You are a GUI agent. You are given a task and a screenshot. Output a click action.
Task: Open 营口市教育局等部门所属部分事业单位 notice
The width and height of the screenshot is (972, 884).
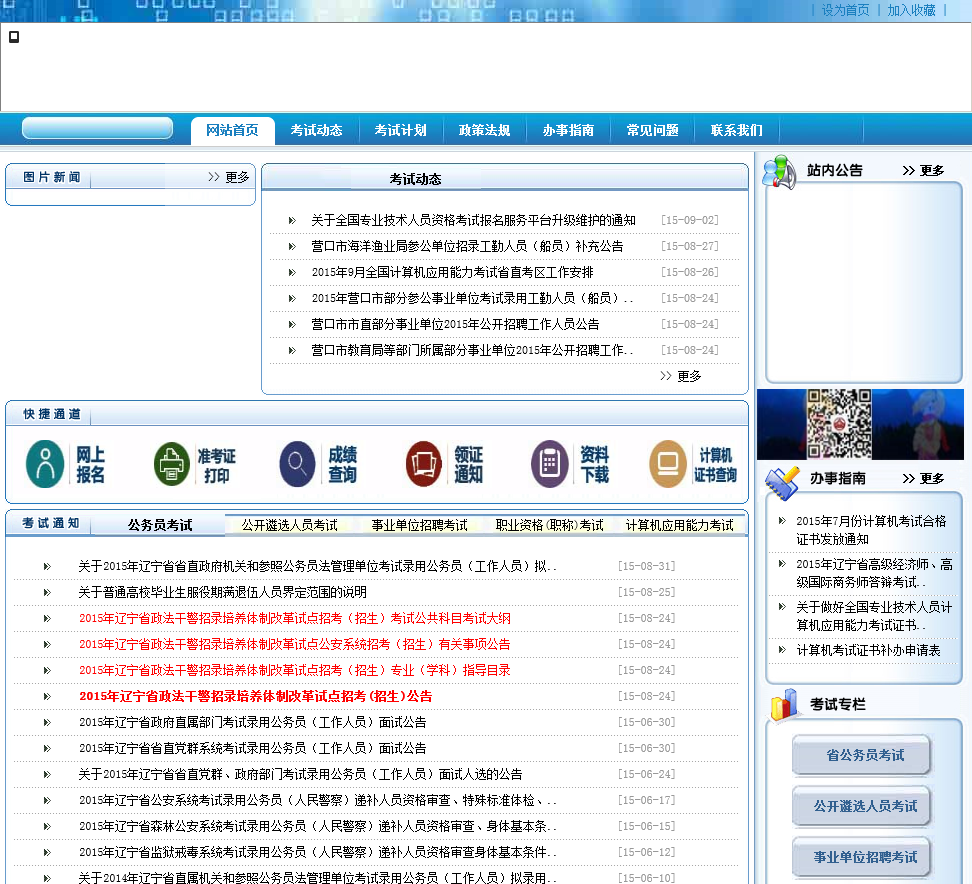472,350
